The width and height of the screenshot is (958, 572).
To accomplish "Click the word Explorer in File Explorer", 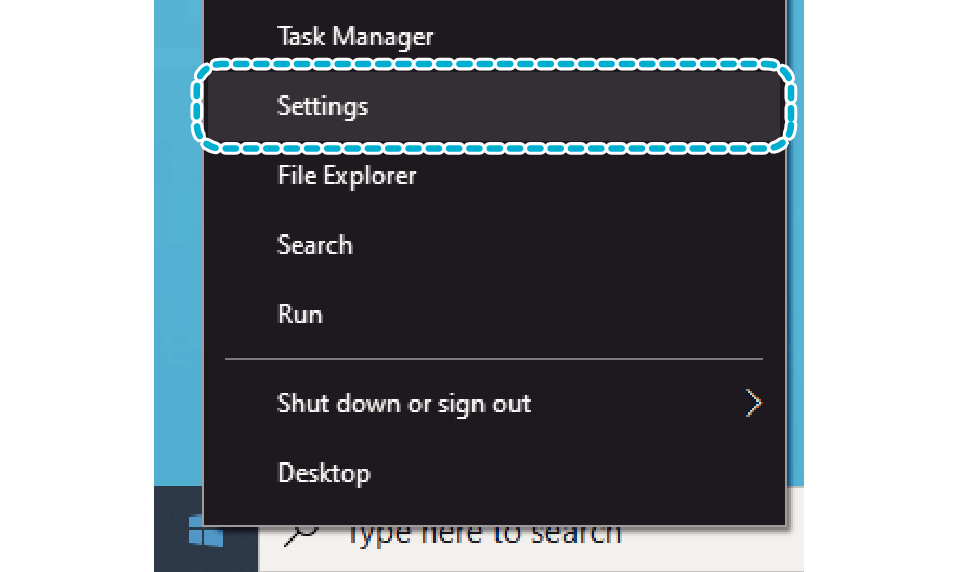I will pos(370,176).
